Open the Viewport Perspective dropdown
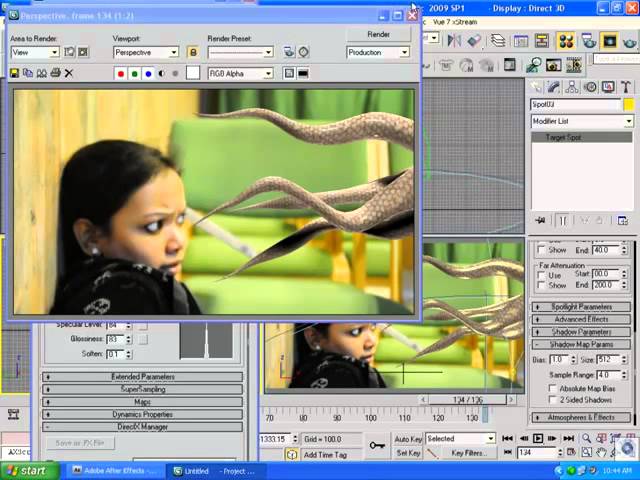 pos(146,52)
